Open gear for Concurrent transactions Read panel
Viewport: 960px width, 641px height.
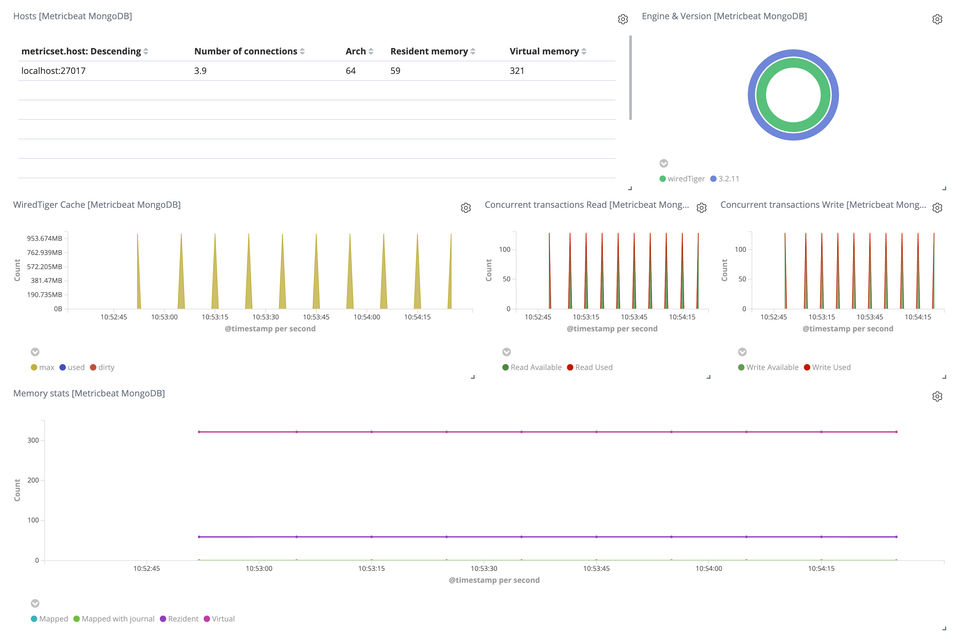pyautogui.click(x=702, y=208)
